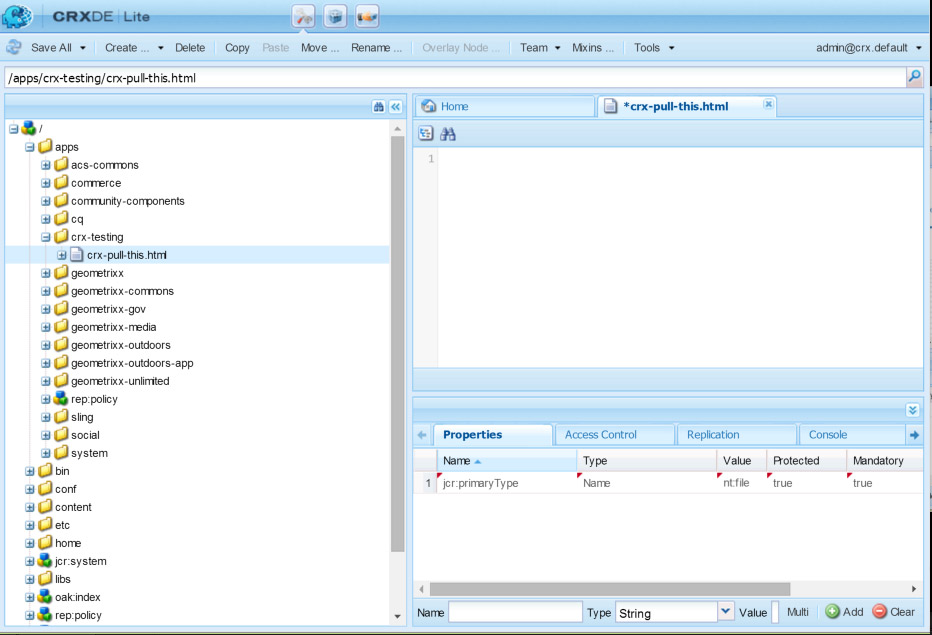The height and width of the screenshot is (635, 932).
Task: Collapse the crx-testing folder
Action: click(46, 237)
